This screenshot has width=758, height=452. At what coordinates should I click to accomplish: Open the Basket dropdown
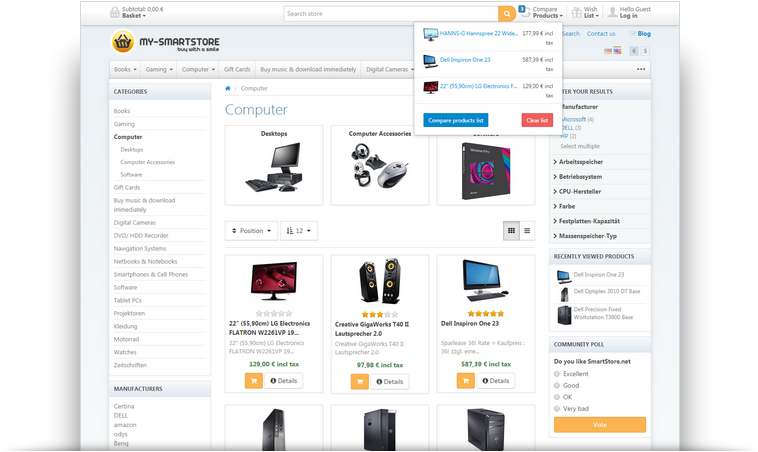tap(134, 16)
